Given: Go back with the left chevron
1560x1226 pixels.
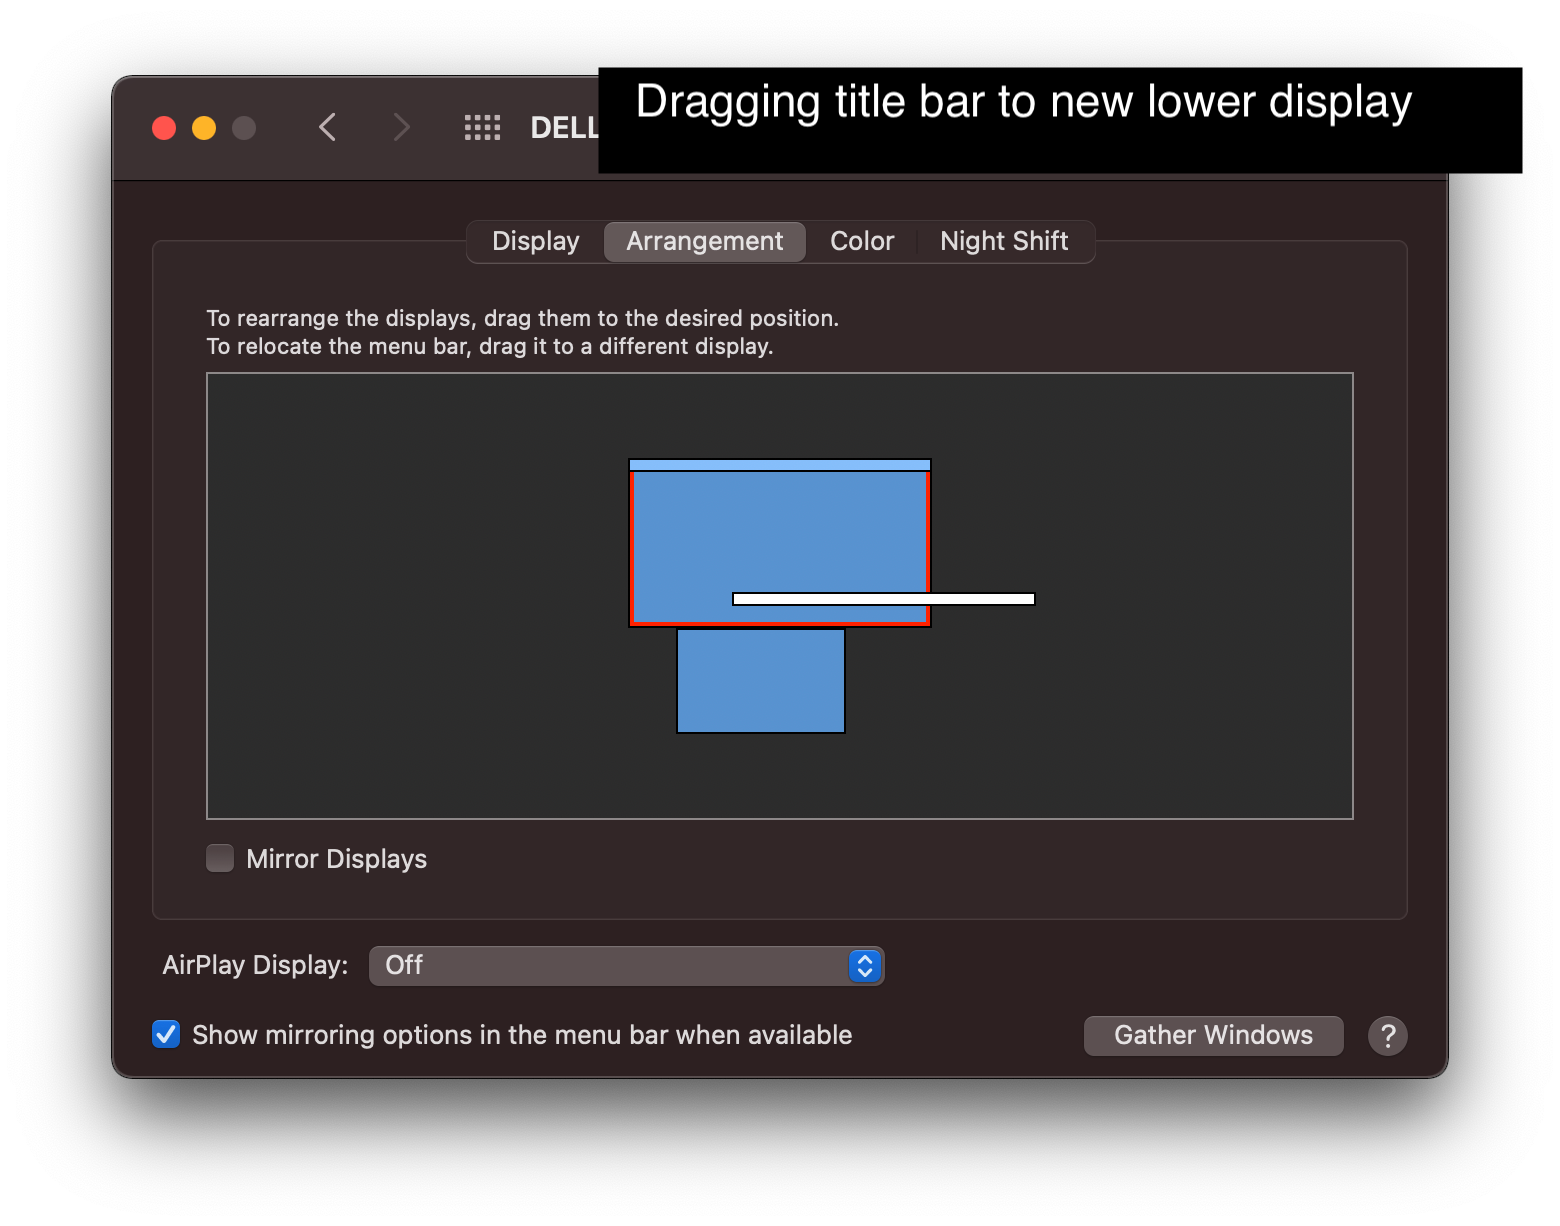Looking at the screenshot, I should pyautogui.click(x=327, y=127).
